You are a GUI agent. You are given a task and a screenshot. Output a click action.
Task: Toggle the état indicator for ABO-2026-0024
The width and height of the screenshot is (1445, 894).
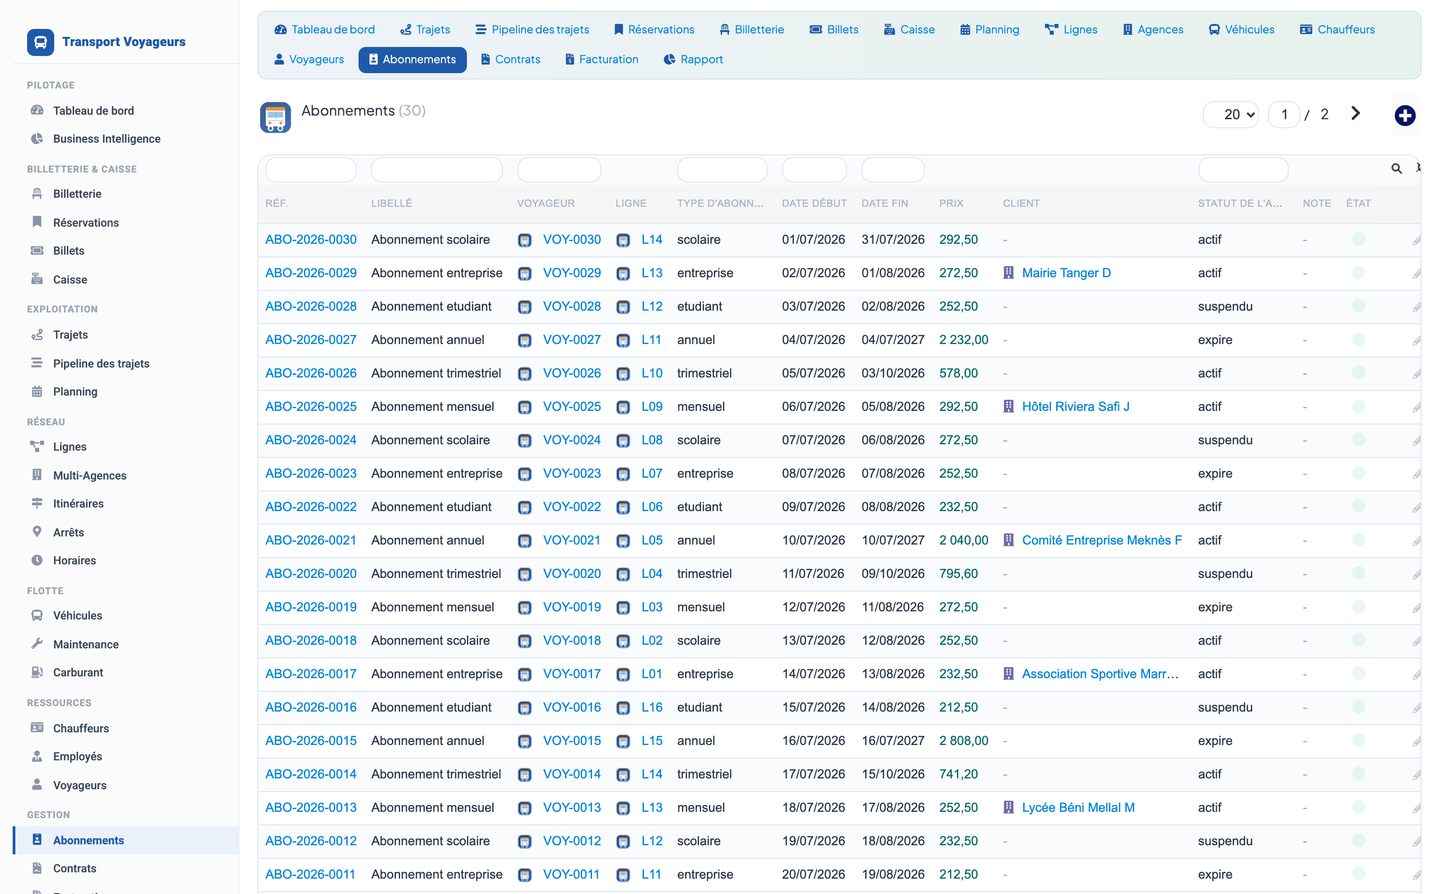(1358, 439)
